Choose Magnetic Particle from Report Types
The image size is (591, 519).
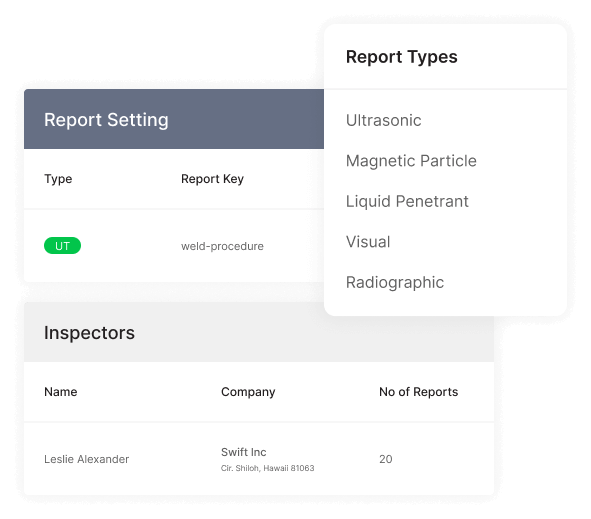coord(411,161)
